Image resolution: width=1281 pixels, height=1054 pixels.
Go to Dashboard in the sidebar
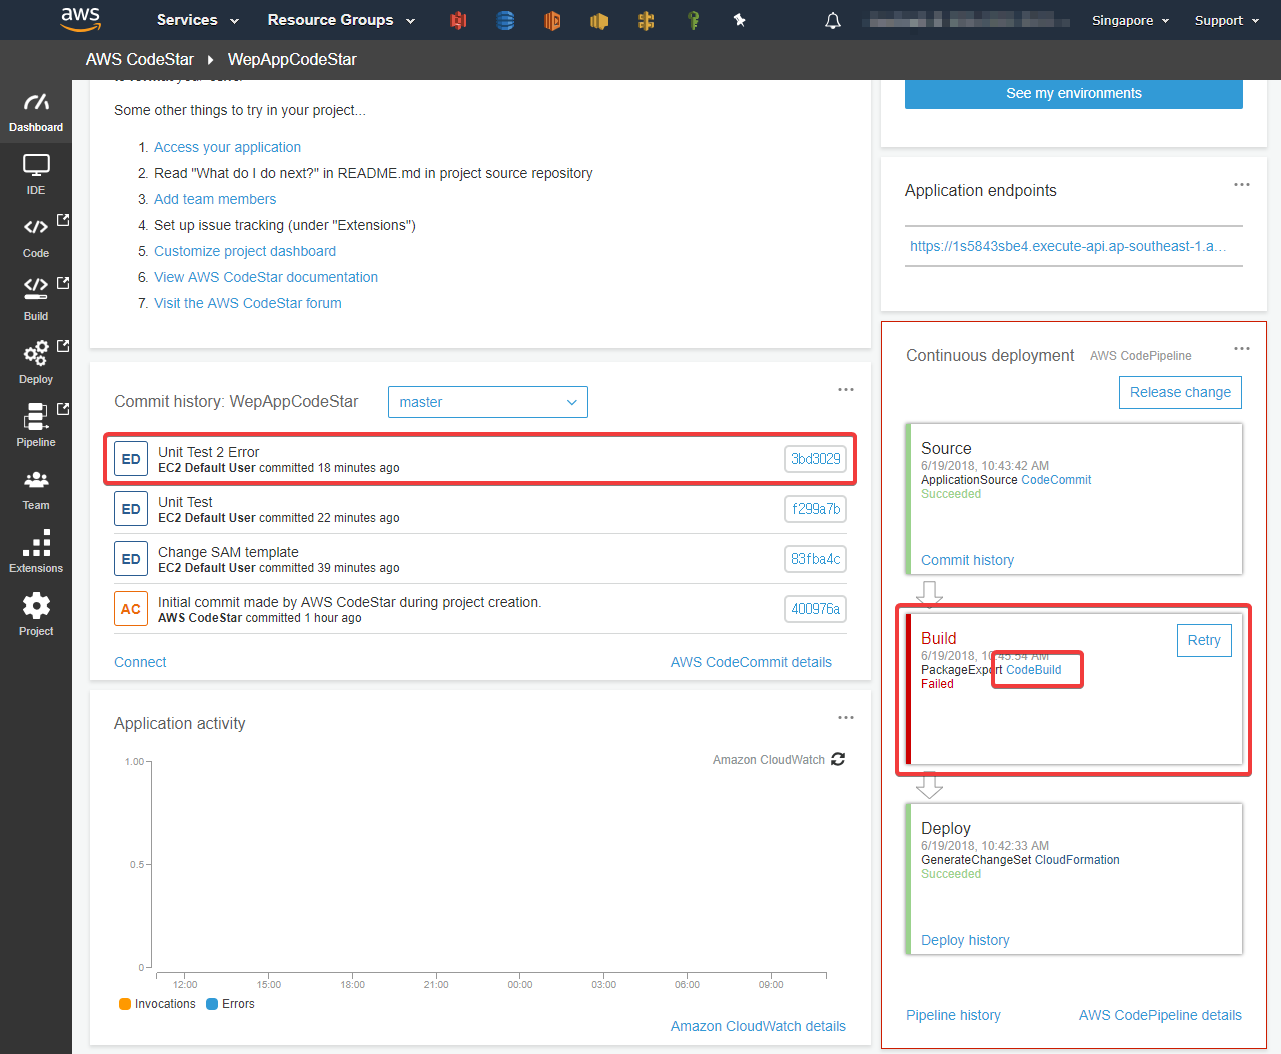coord(36,112)
